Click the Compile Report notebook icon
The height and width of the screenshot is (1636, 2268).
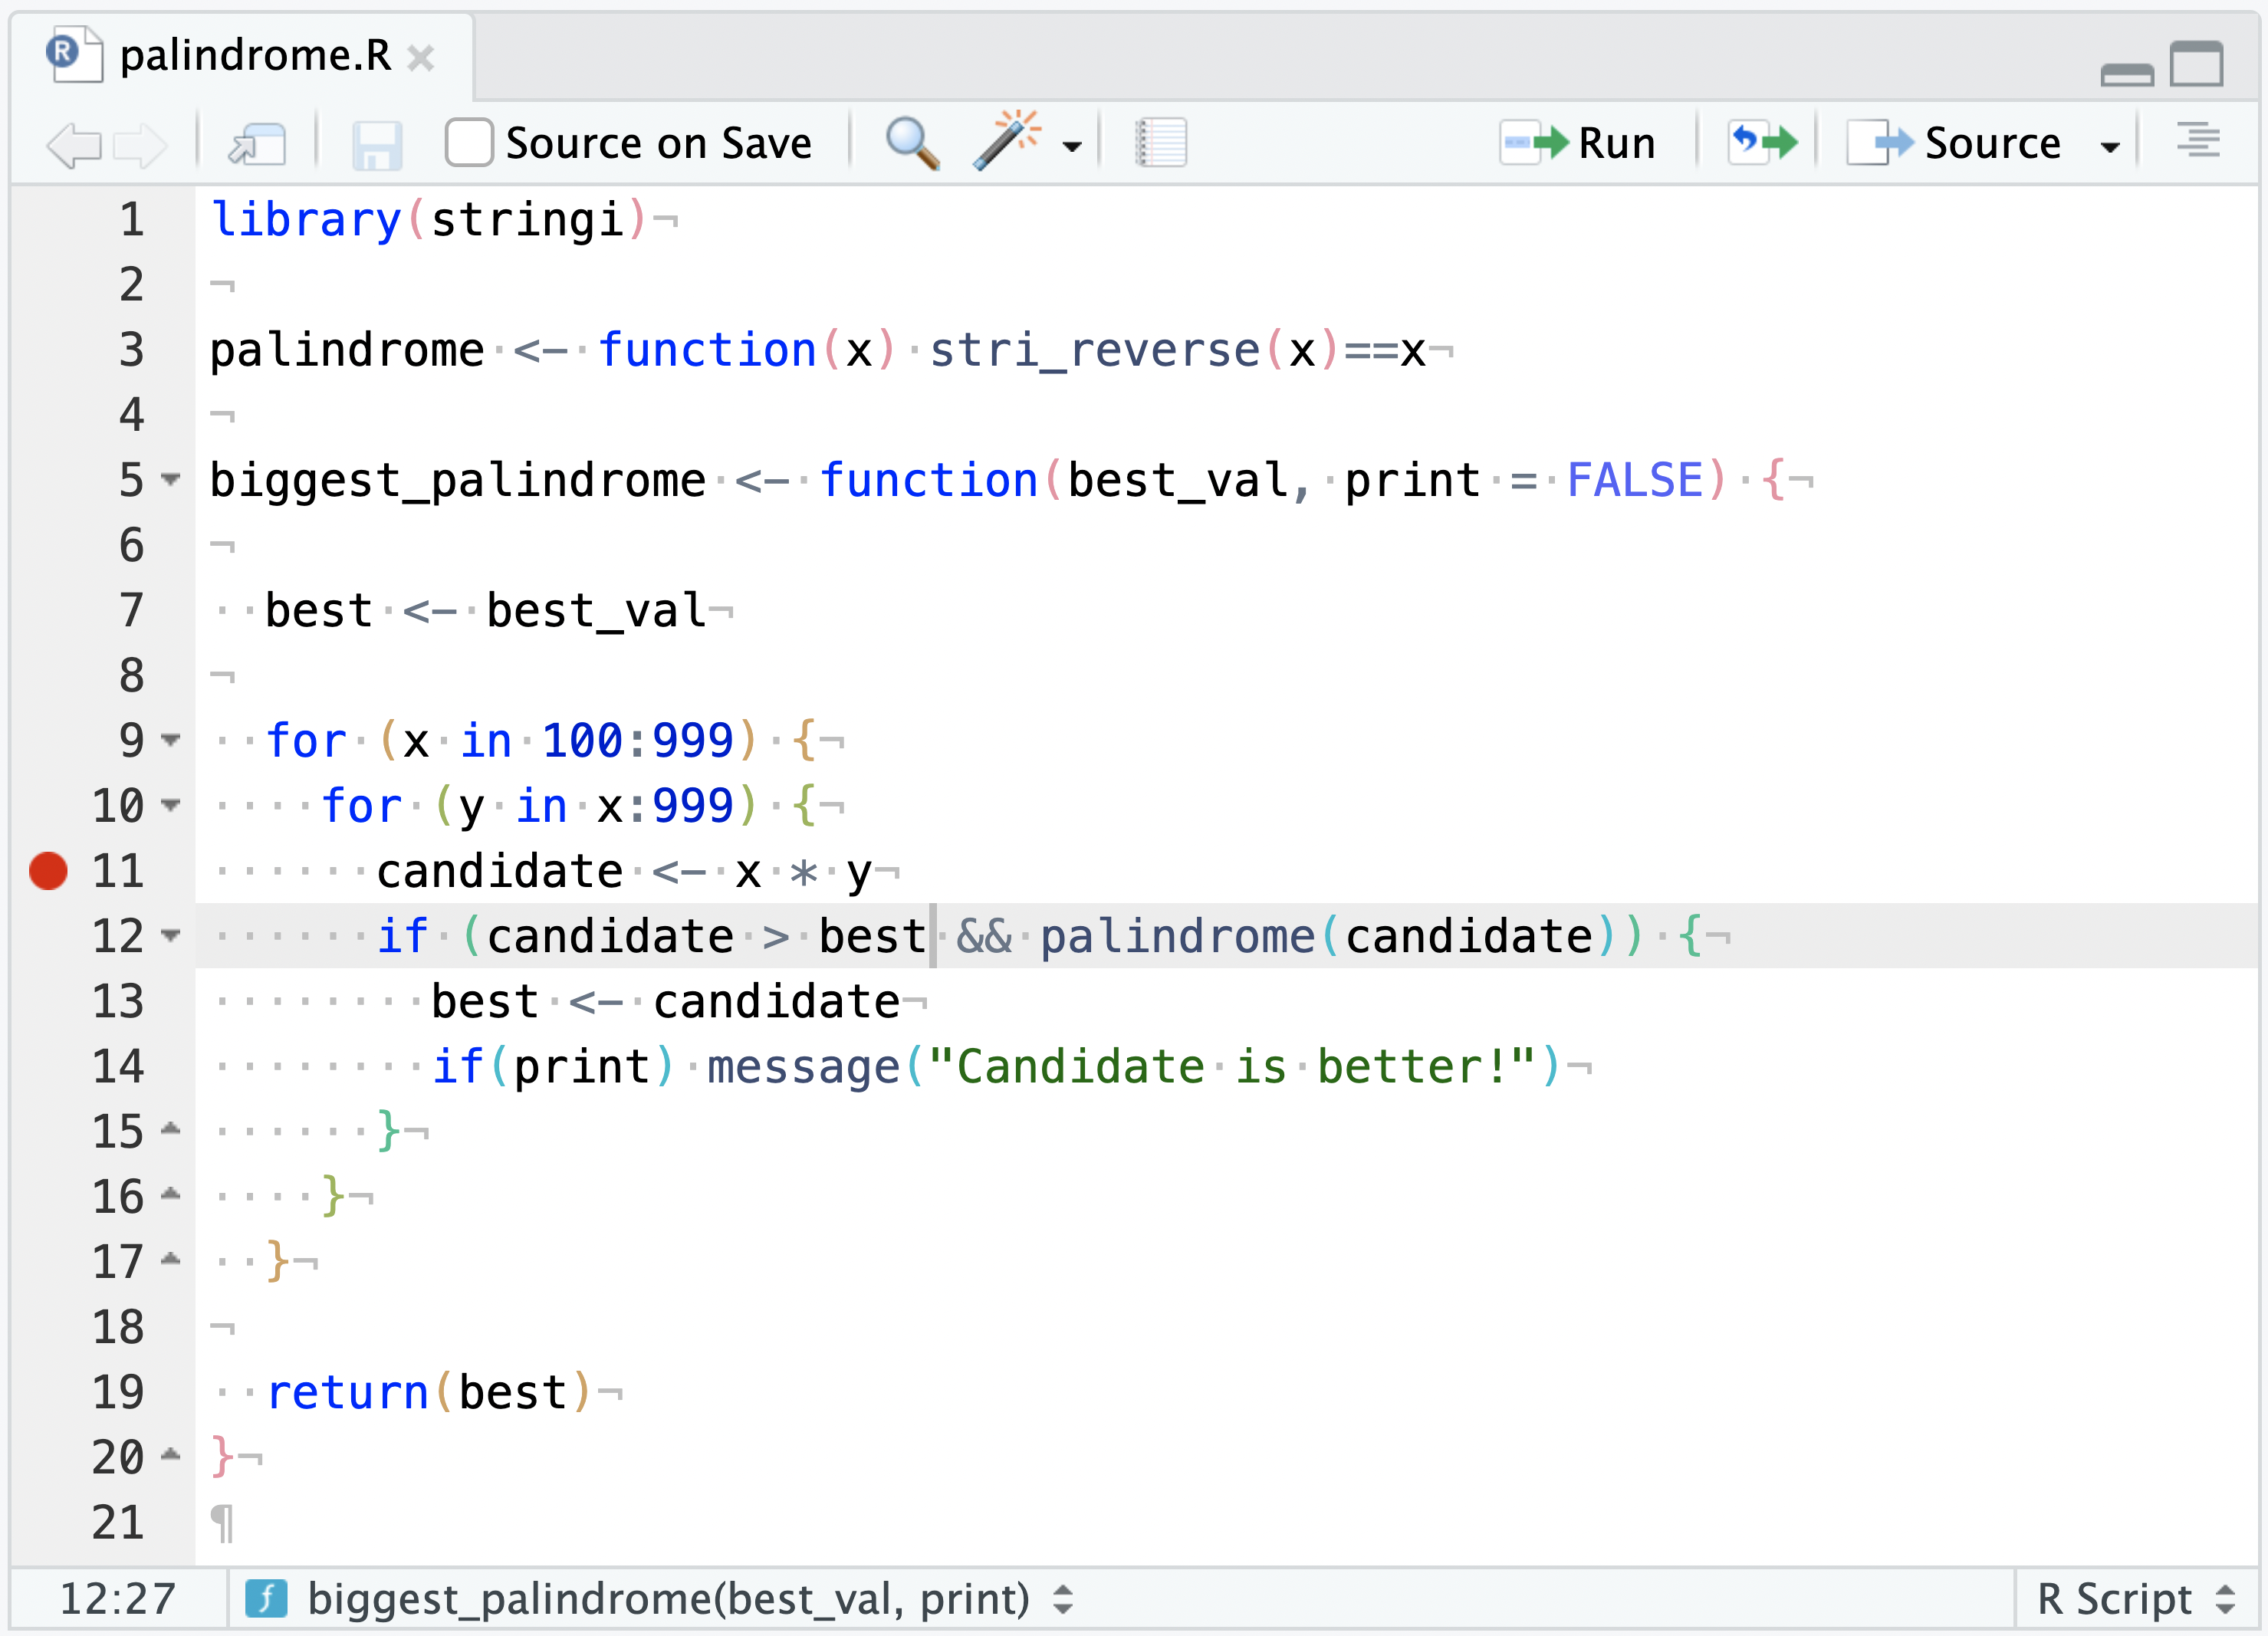click(x=1160, y=143)
